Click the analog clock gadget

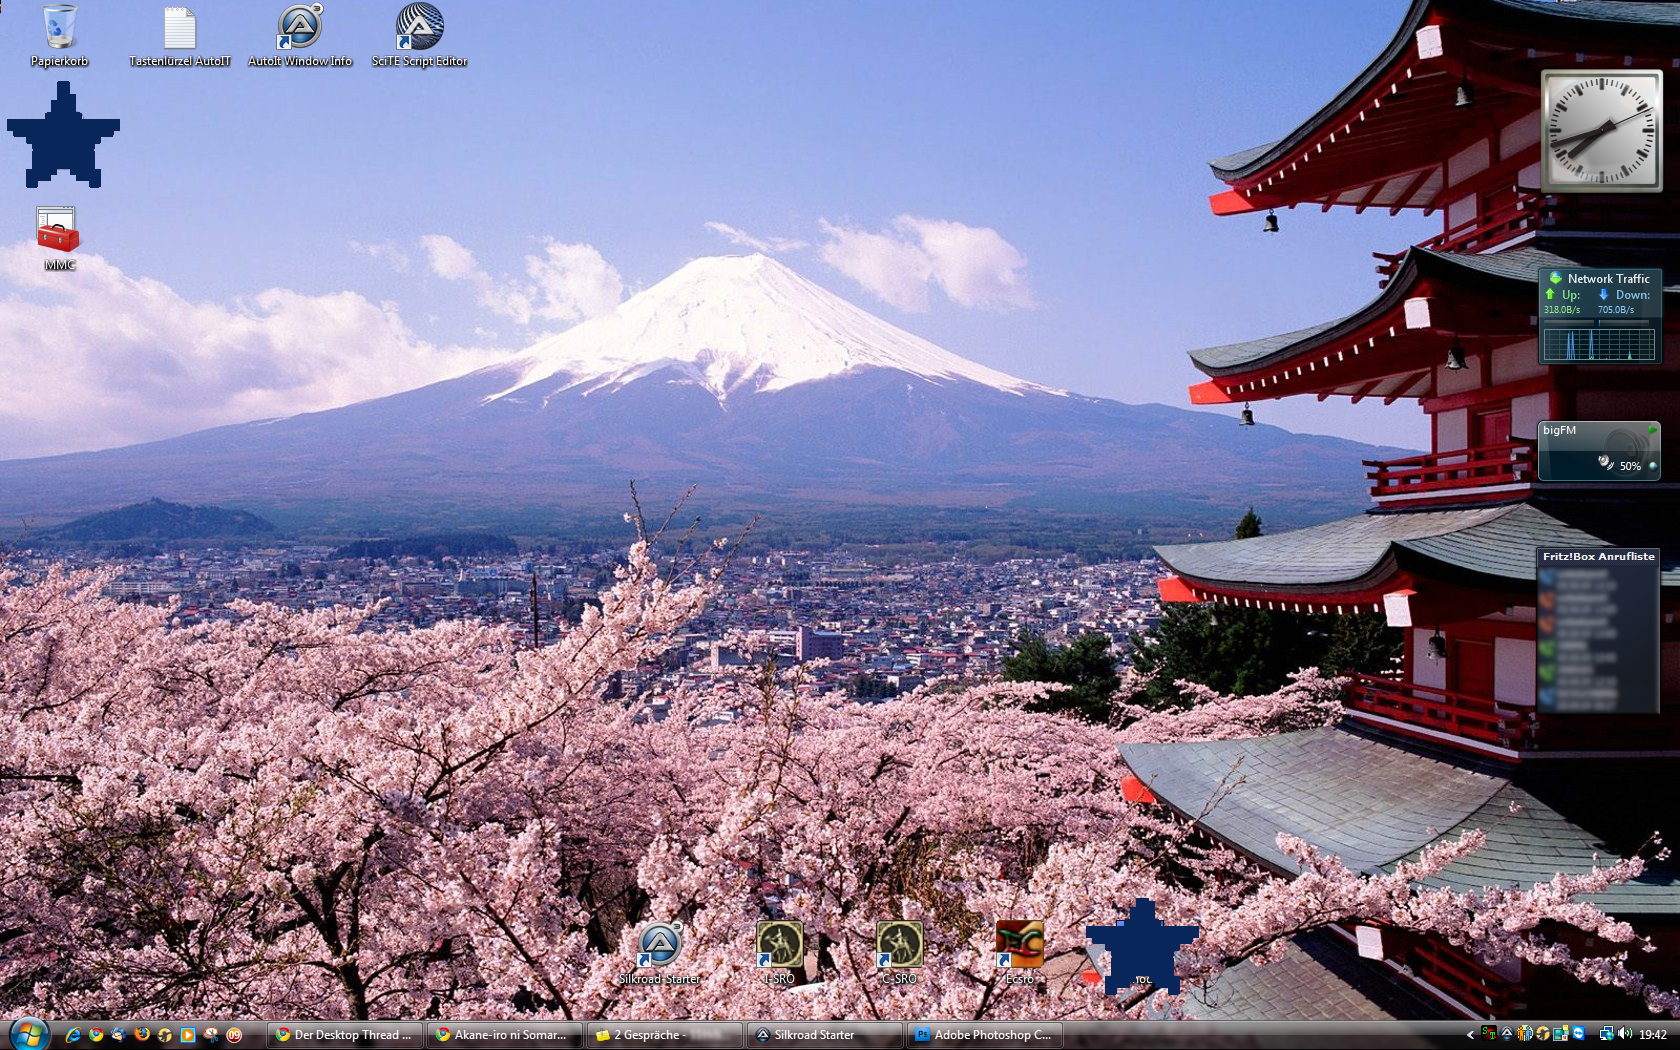tap(1601, 131)
